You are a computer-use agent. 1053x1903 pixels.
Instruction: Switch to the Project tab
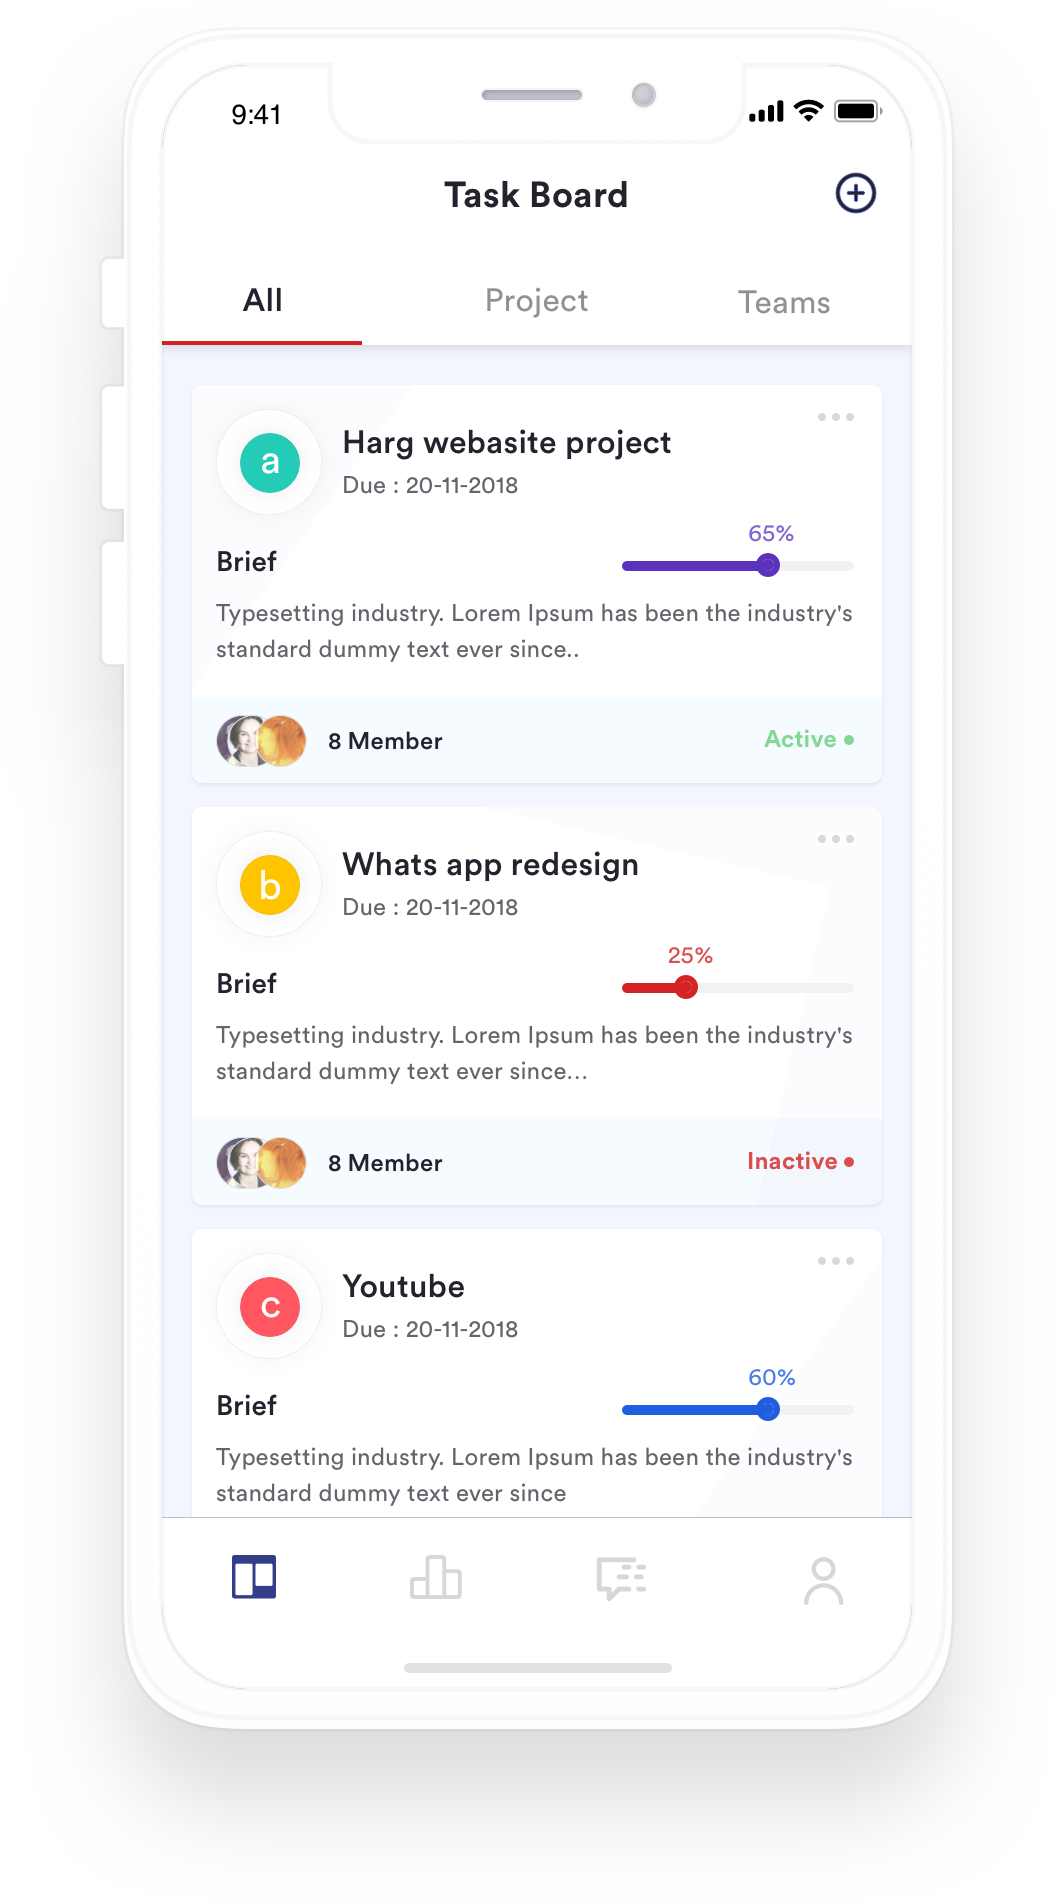[x=536, y=301]
